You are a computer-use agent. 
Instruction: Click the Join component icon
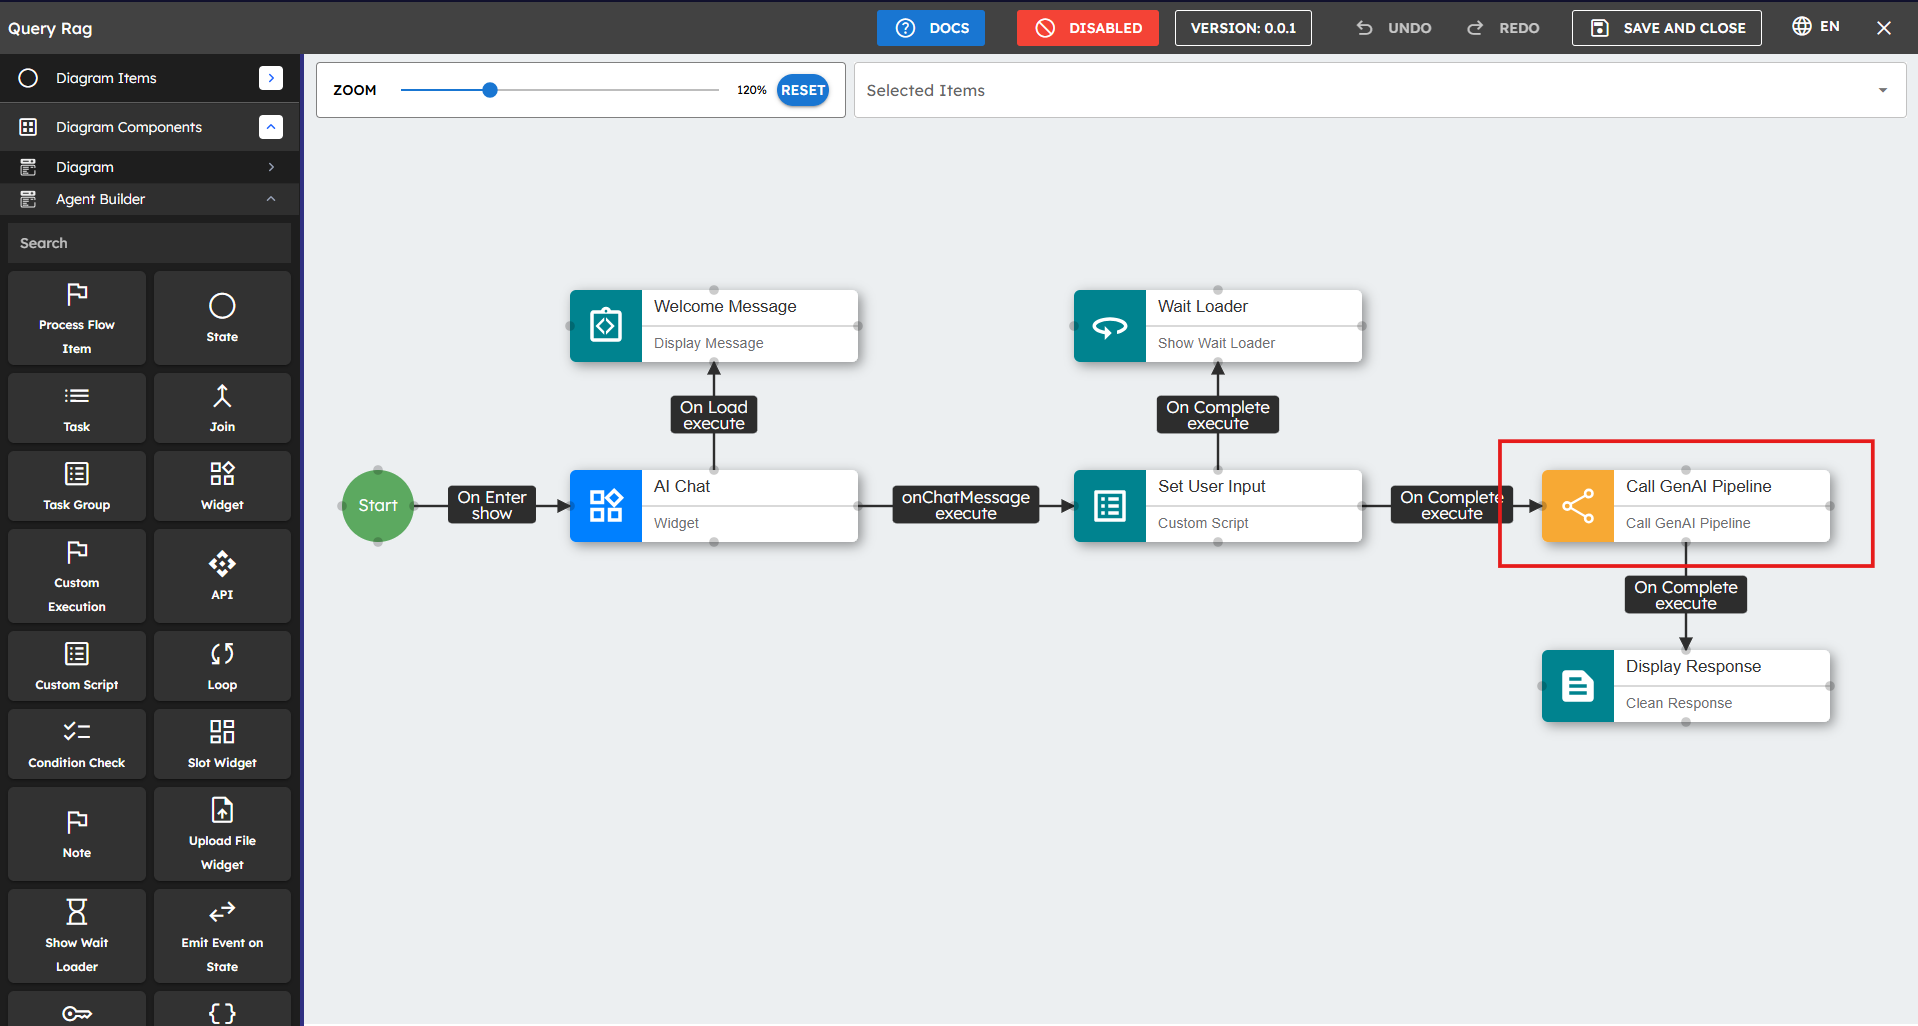222,397
